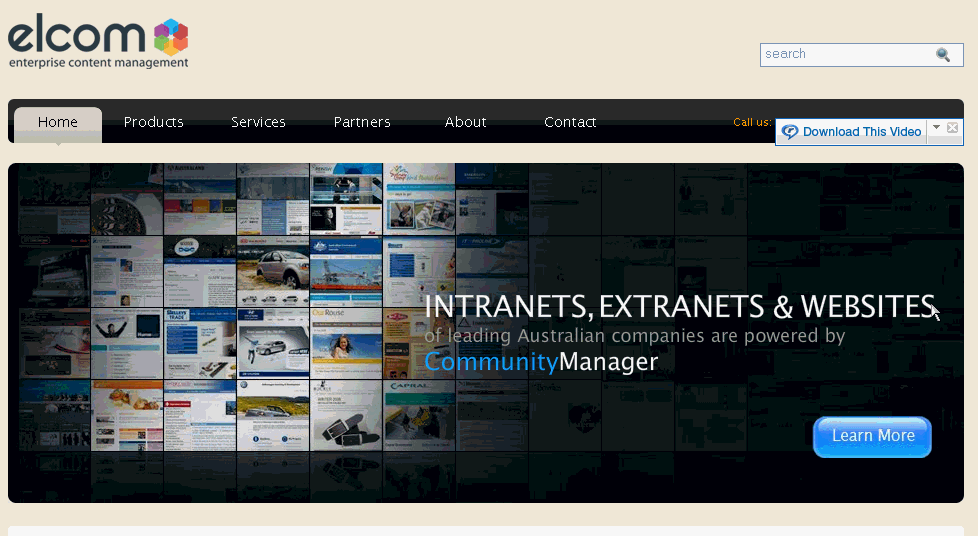Viewport: 978px width, 536px height.
Task: Click the Capral website thumbnail
Action: [419, 415]
